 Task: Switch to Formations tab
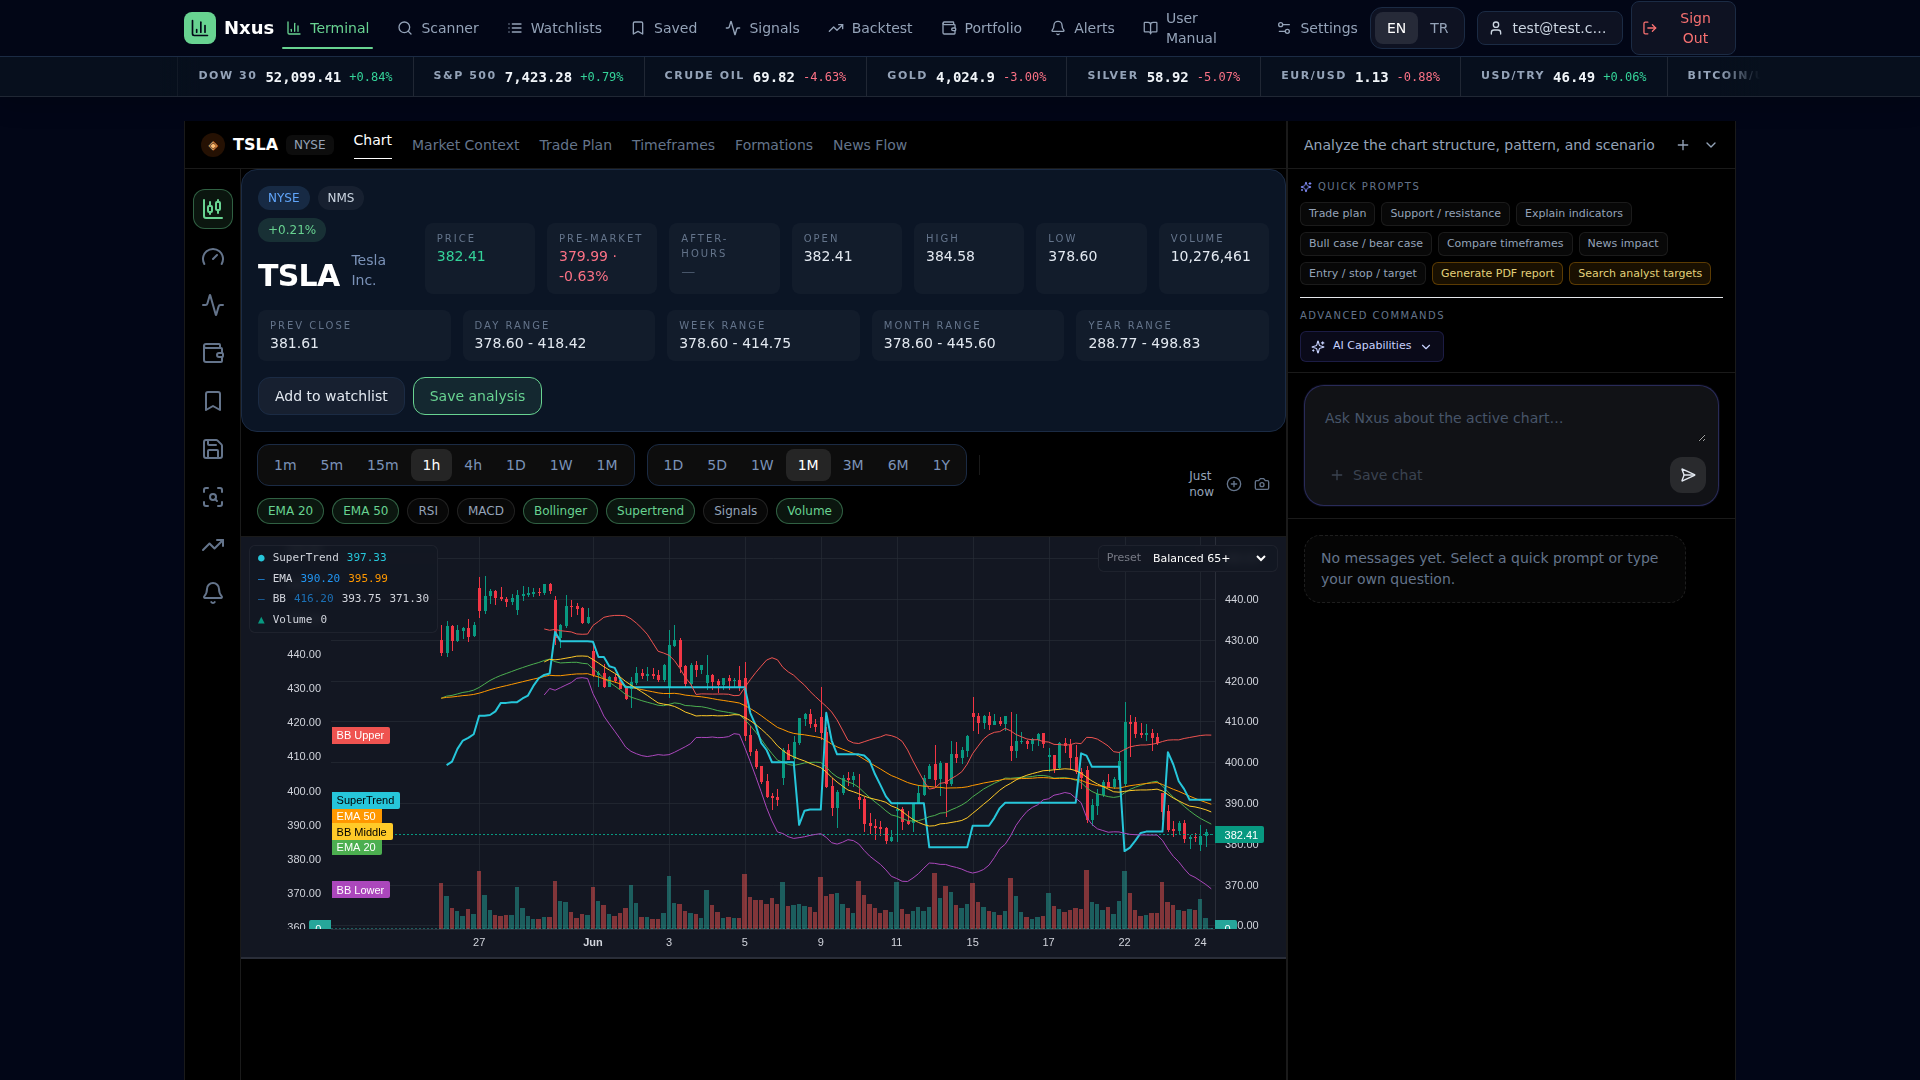773,145
